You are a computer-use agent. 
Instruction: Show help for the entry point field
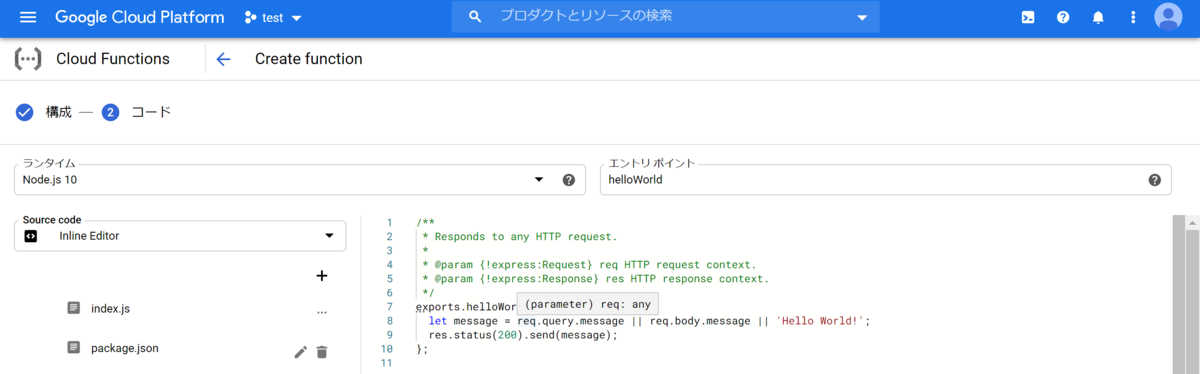click(1155, 180)
